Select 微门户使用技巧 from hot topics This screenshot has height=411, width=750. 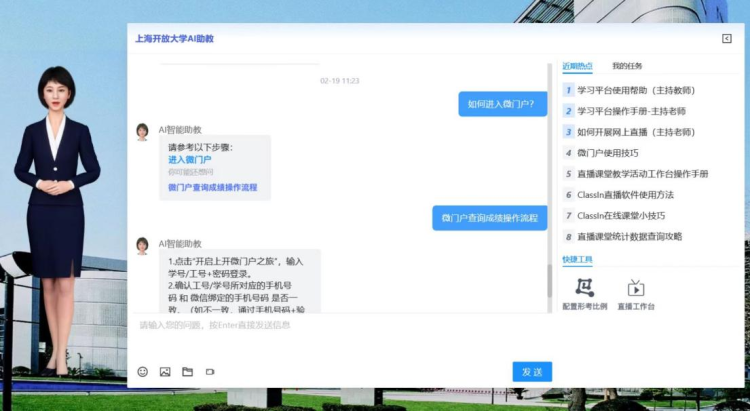[x=607, y=153]
